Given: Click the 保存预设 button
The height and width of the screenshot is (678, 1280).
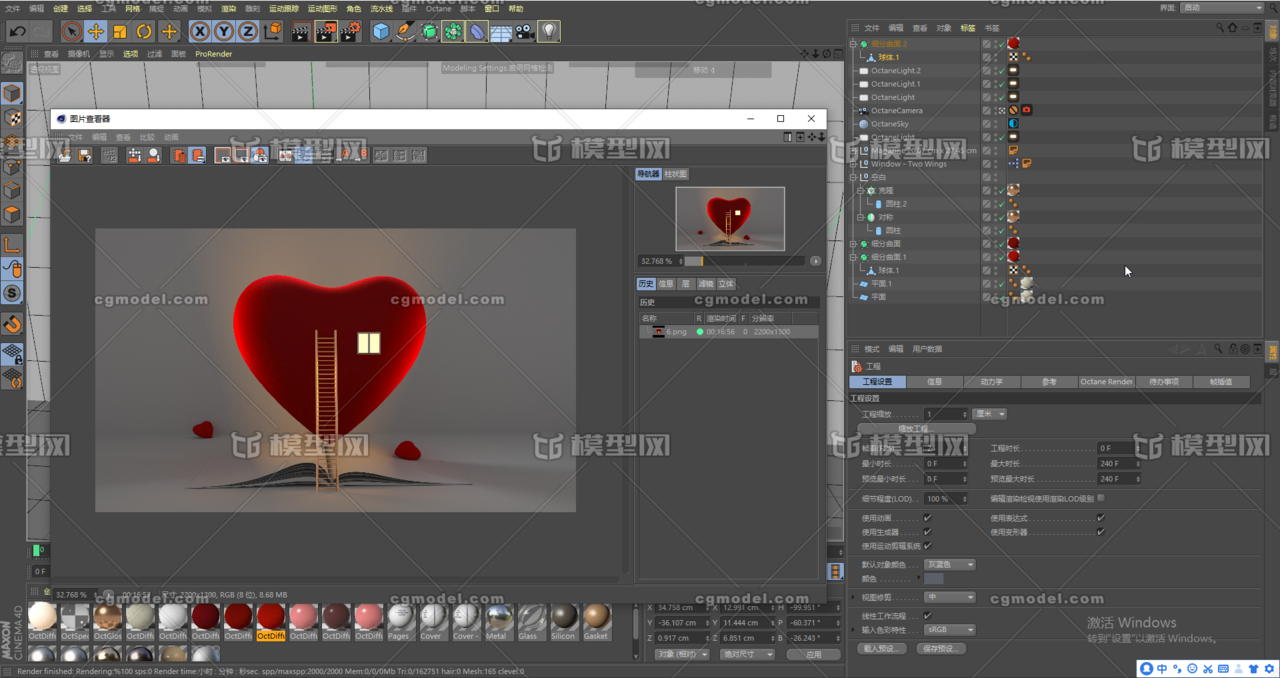Looking at the screenshot, I should 941,648.
